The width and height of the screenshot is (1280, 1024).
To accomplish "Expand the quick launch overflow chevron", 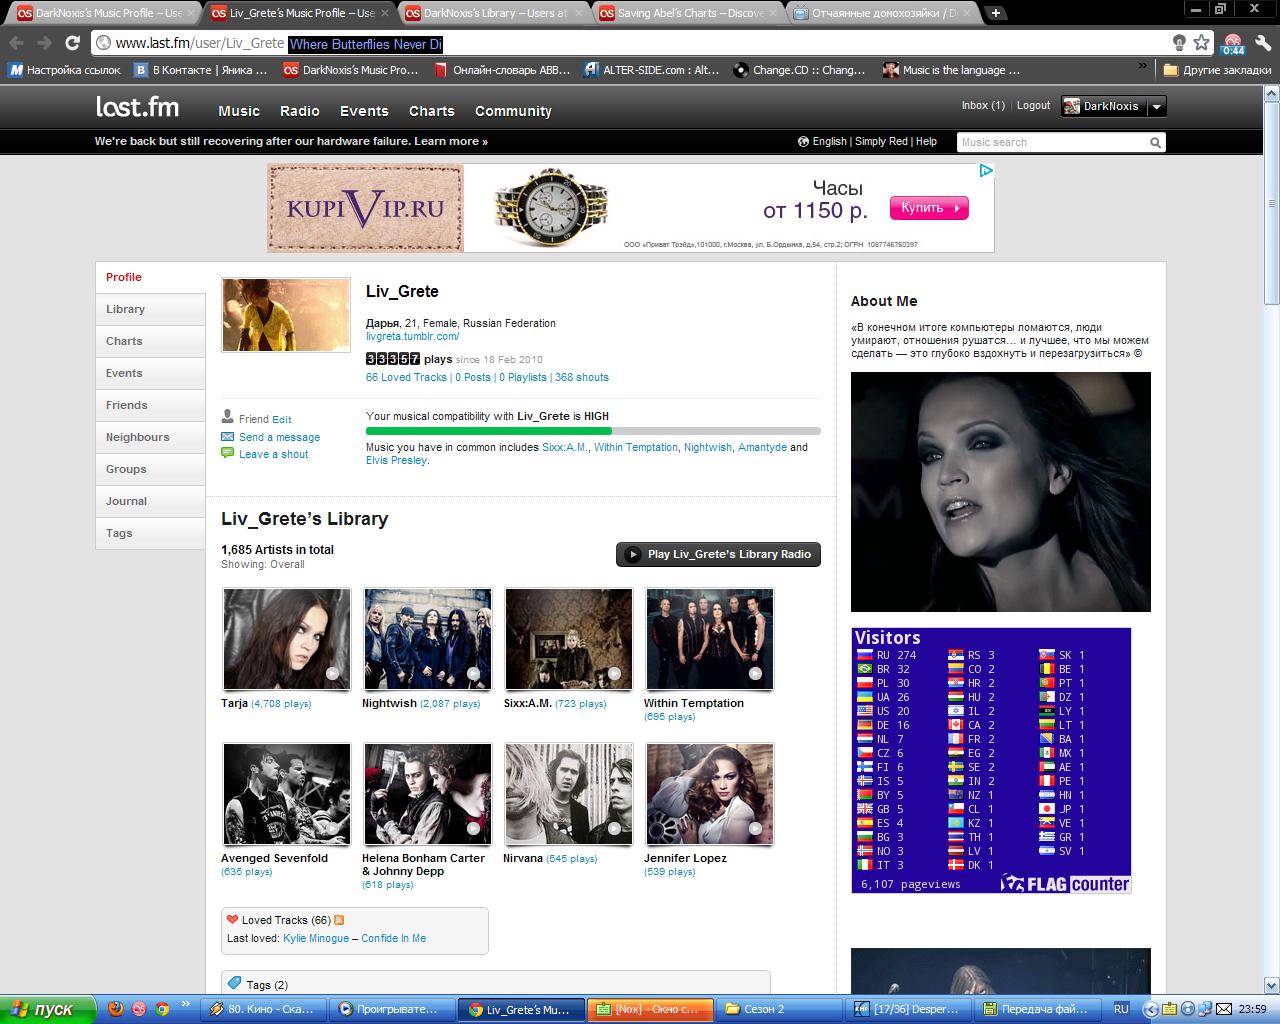I will tap(185, 1004).
